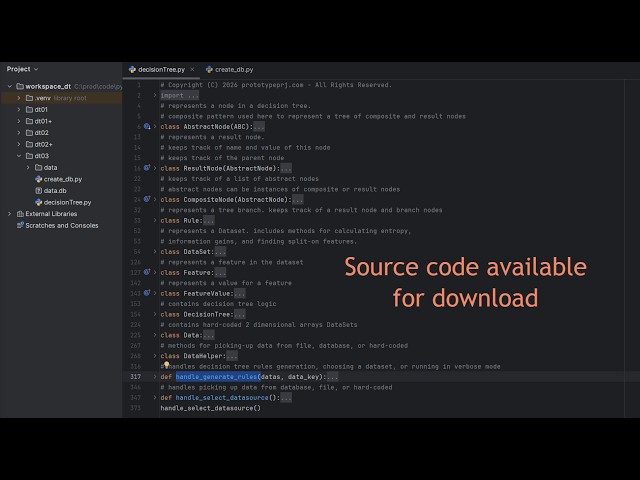Open data.db in the project tree
Image resolution: width=640 pixels, height=480 pixels.
55,191
